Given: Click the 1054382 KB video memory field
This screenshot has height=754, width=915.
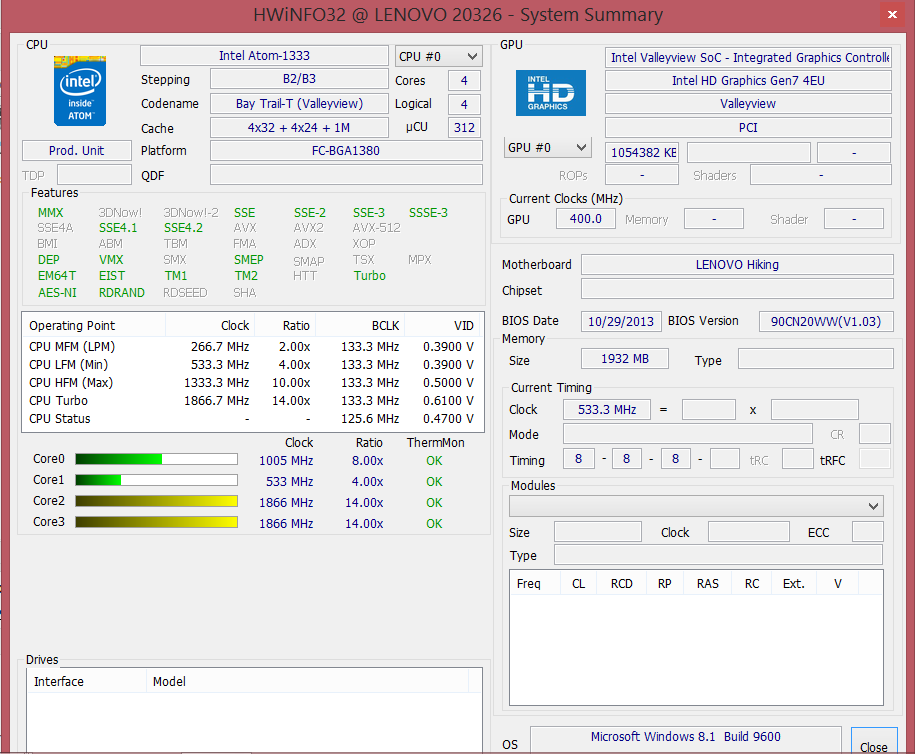Looking at the screenshot, I should coord(642,152).
